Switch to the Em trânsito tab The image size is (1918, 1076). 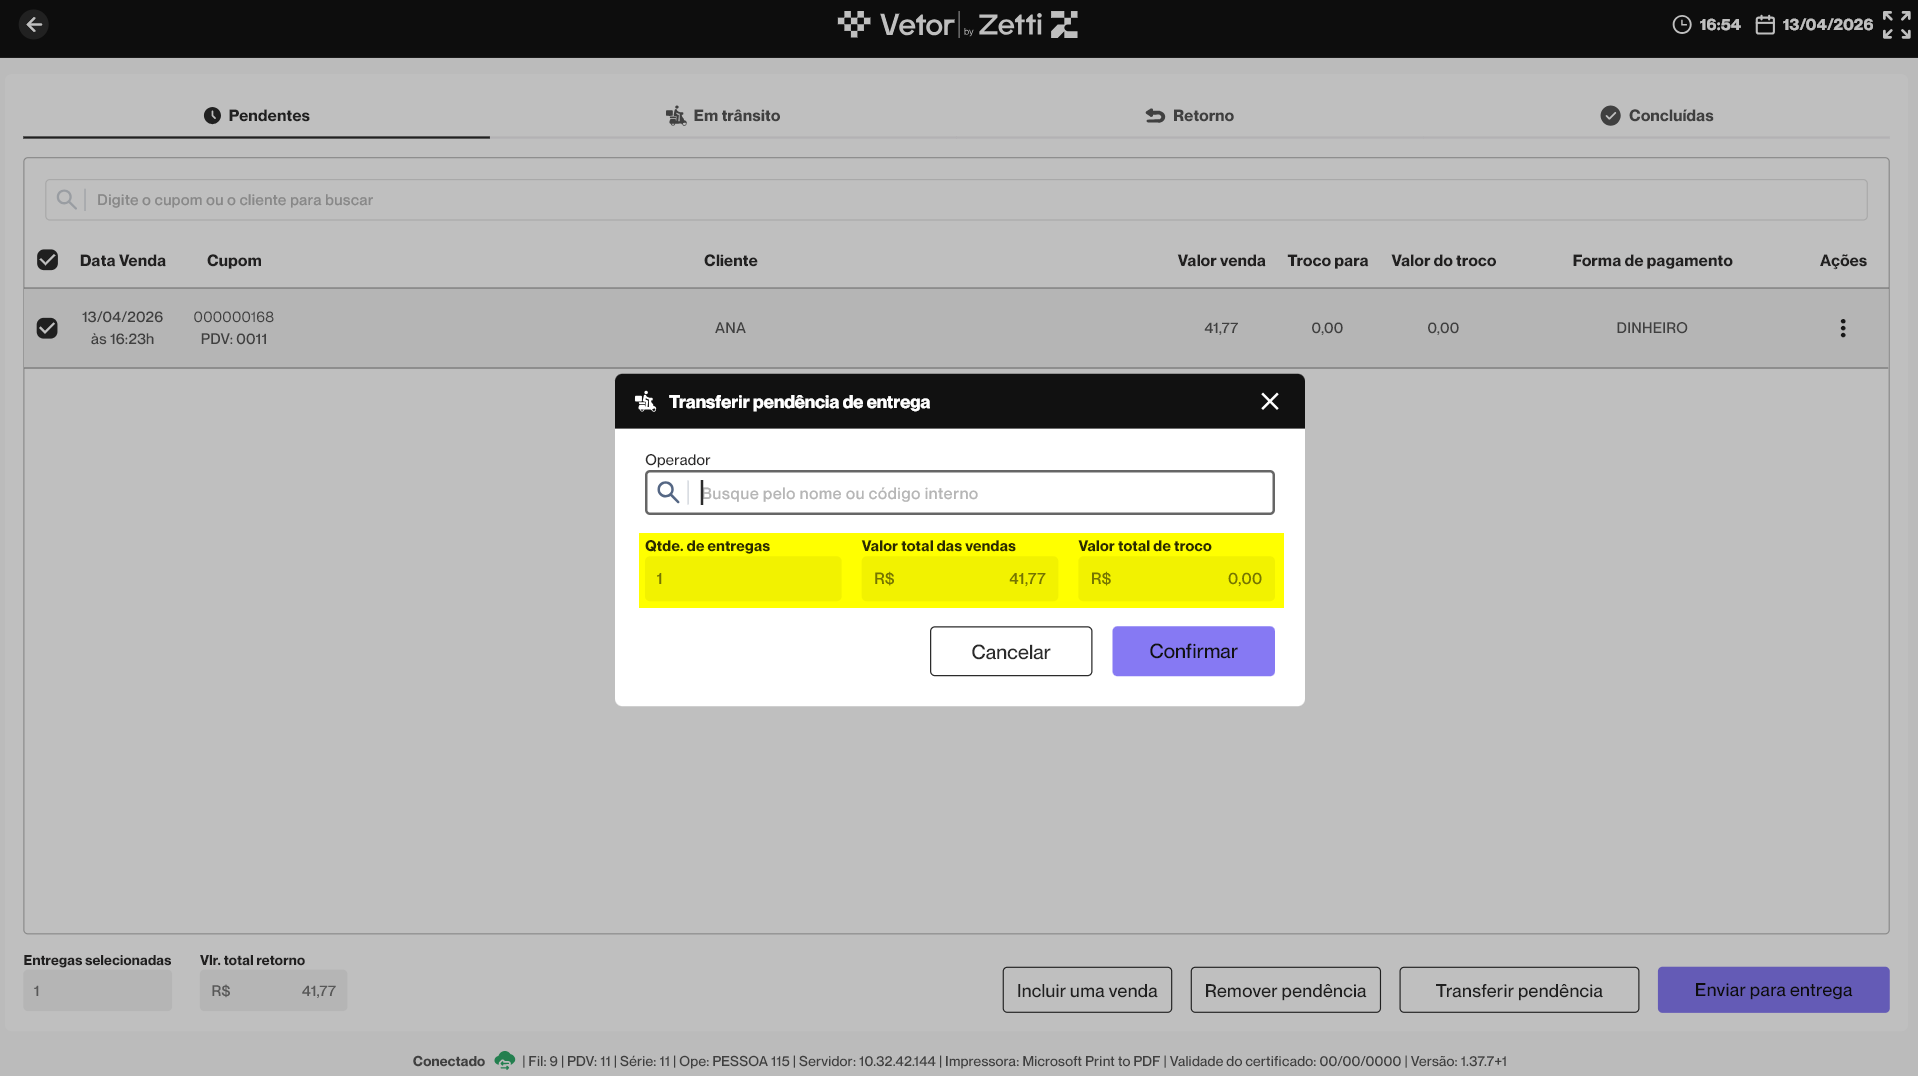tap(723, 115)
